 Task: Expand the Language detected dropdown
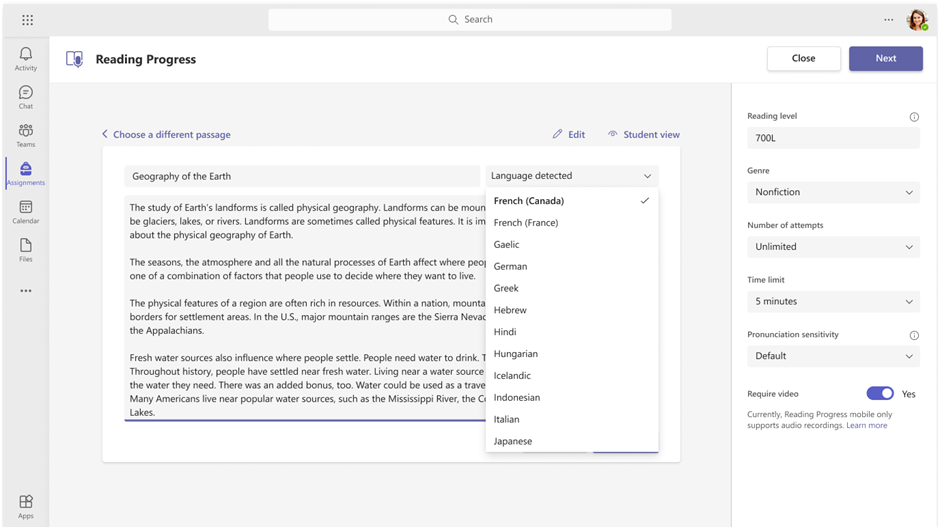click(x=572, y=176)
